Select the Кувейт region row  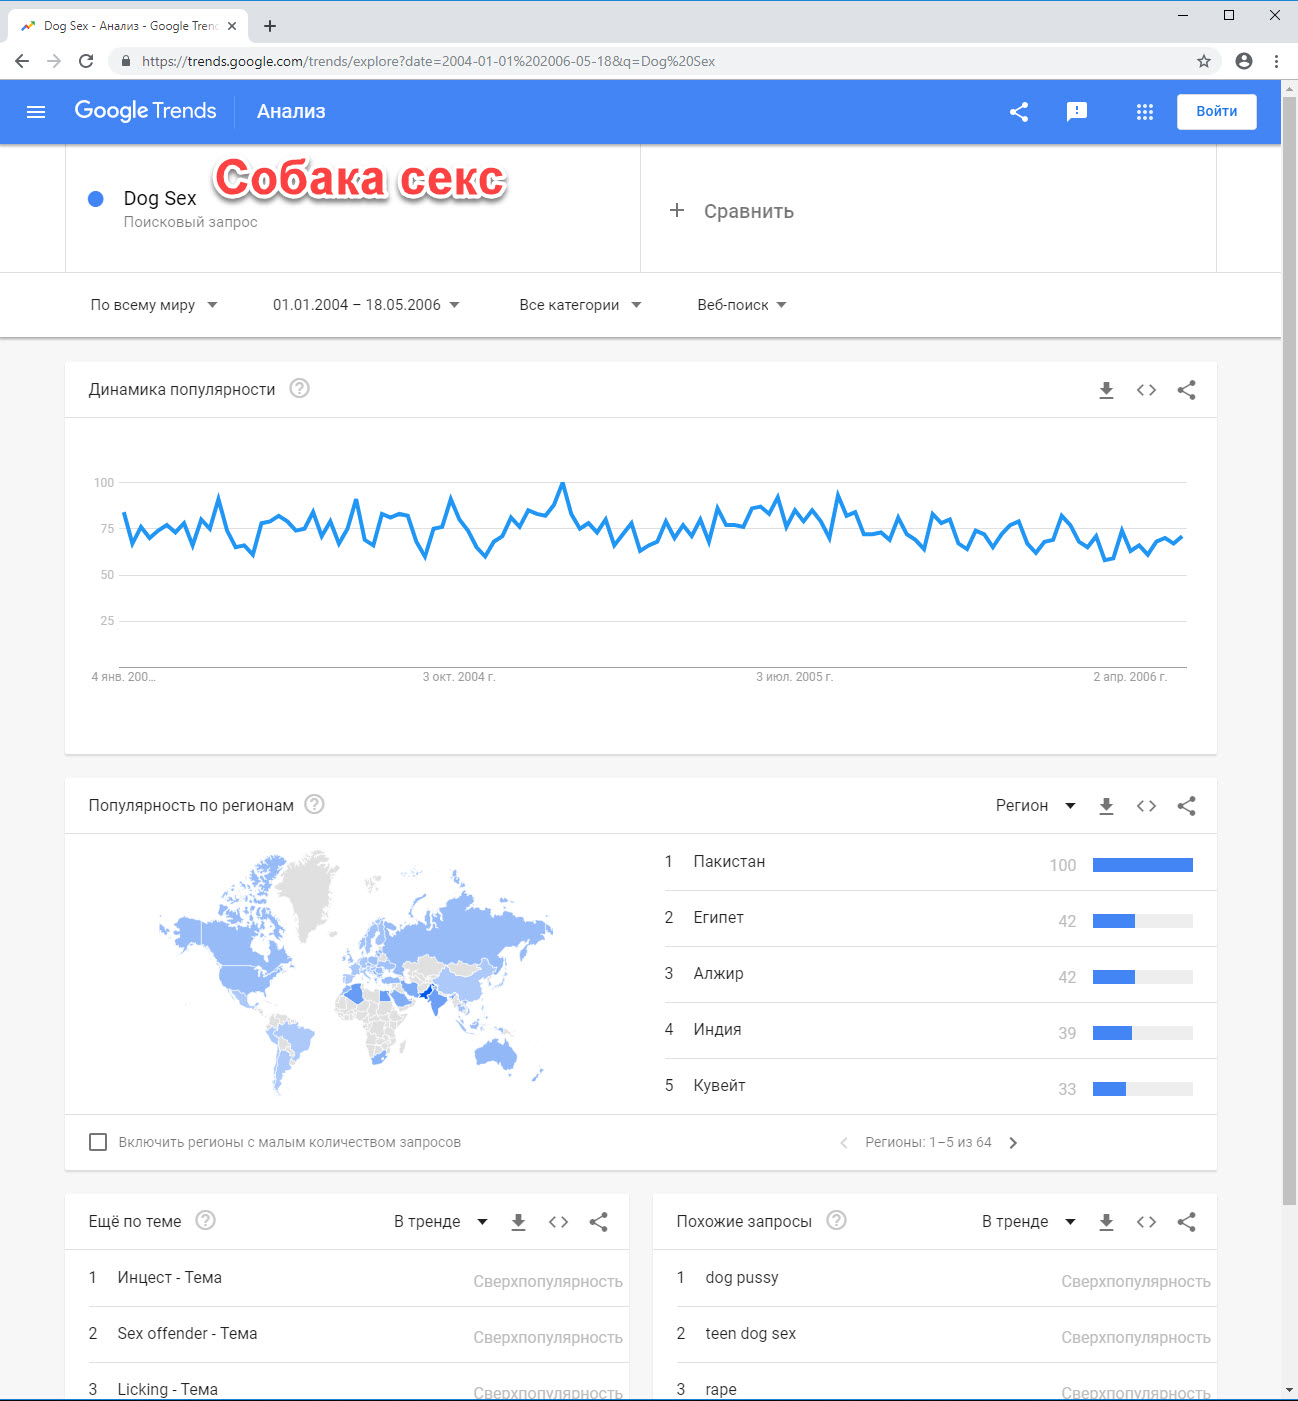click(x=941, y=1086)
